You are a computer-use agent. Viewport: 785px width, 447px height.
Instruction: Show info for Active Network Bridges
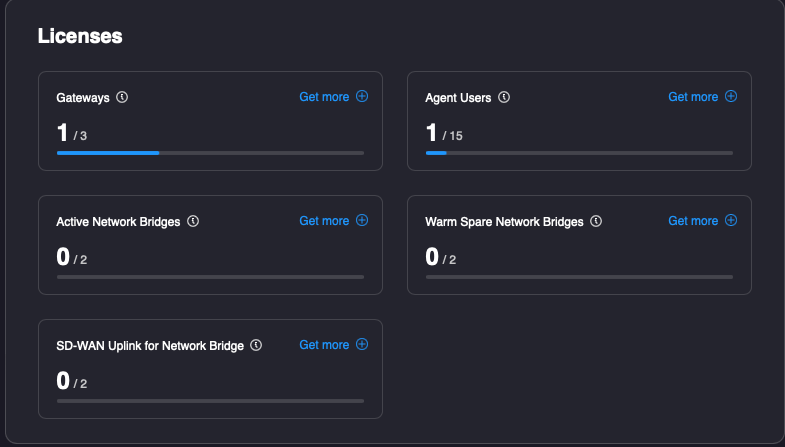(193, 222)
